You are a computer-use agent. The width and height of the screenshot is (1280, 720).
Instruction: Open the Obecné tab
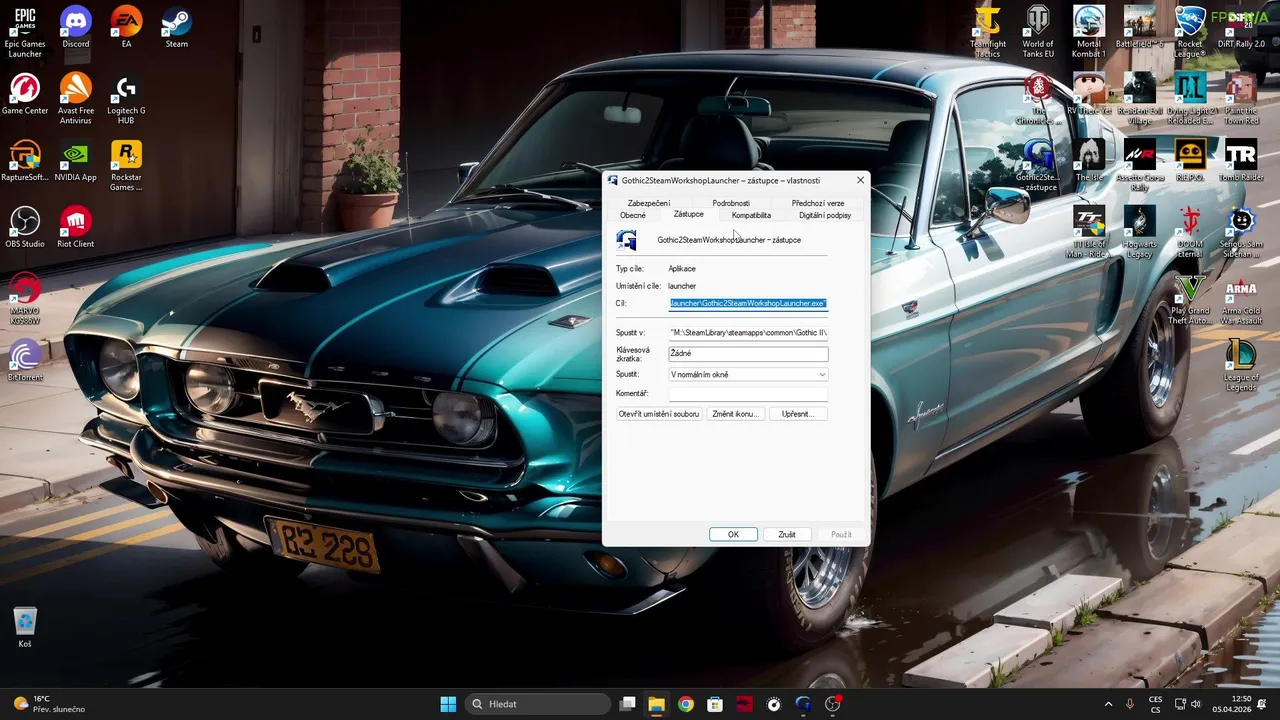633,215
